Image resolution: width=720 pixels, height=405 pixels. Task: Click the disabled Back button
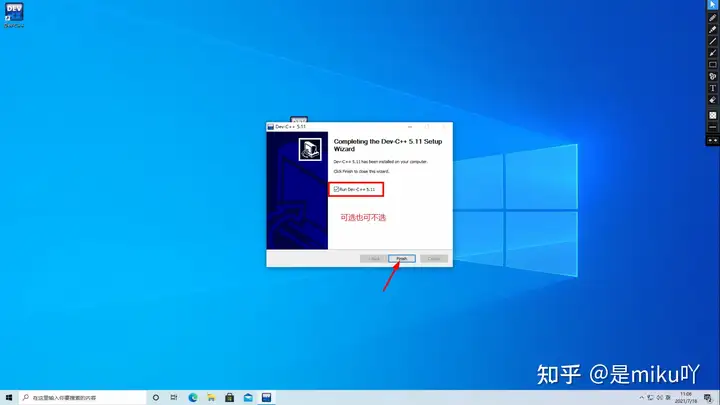pos(373,259)
